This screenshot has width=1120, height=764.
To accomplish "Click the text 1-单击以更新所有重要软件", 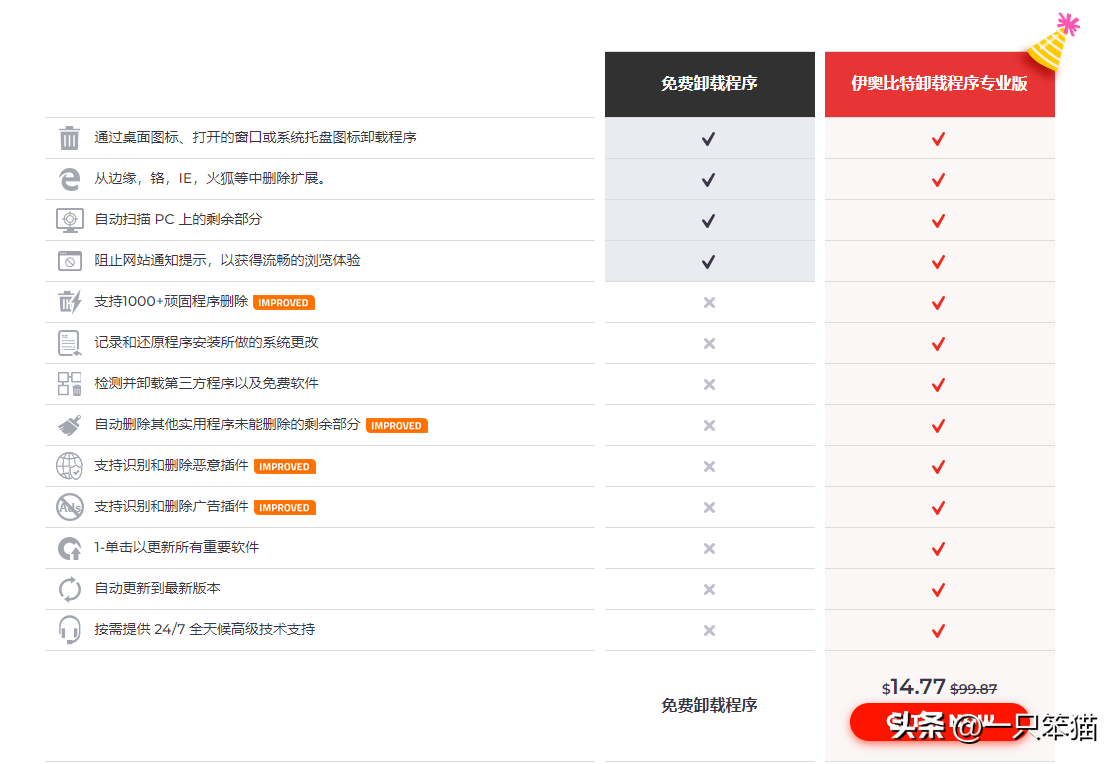I will [176, 548].
